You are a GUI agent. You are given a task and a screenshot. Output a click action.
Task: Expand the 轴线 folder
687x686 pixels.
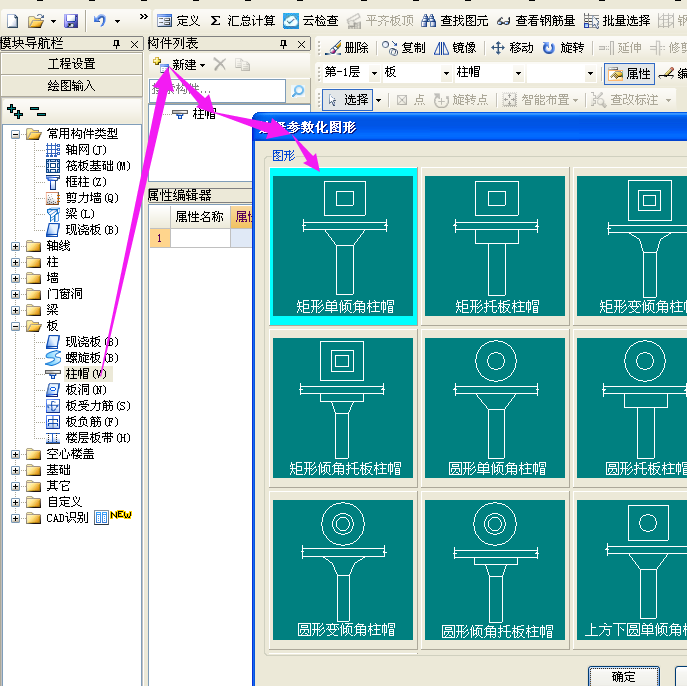point(15,246)
